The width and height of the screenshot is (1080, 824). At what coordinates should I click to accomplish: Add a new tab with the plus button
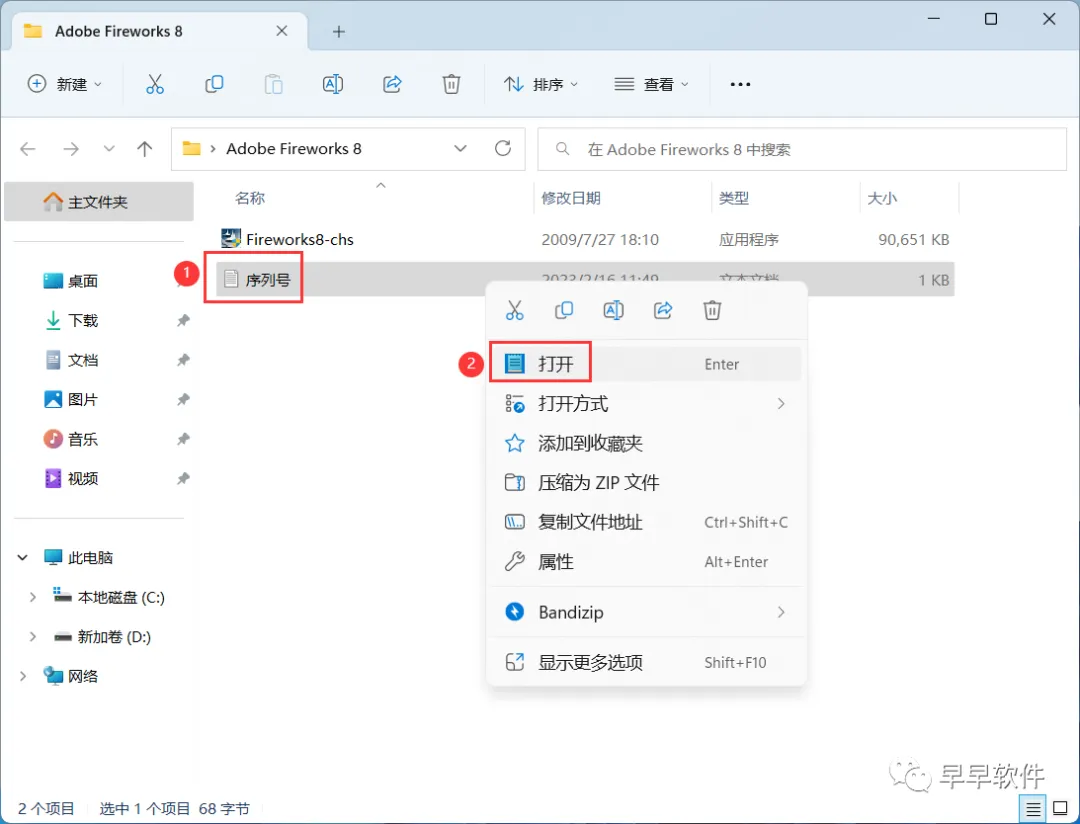click(x=339, y=32)
